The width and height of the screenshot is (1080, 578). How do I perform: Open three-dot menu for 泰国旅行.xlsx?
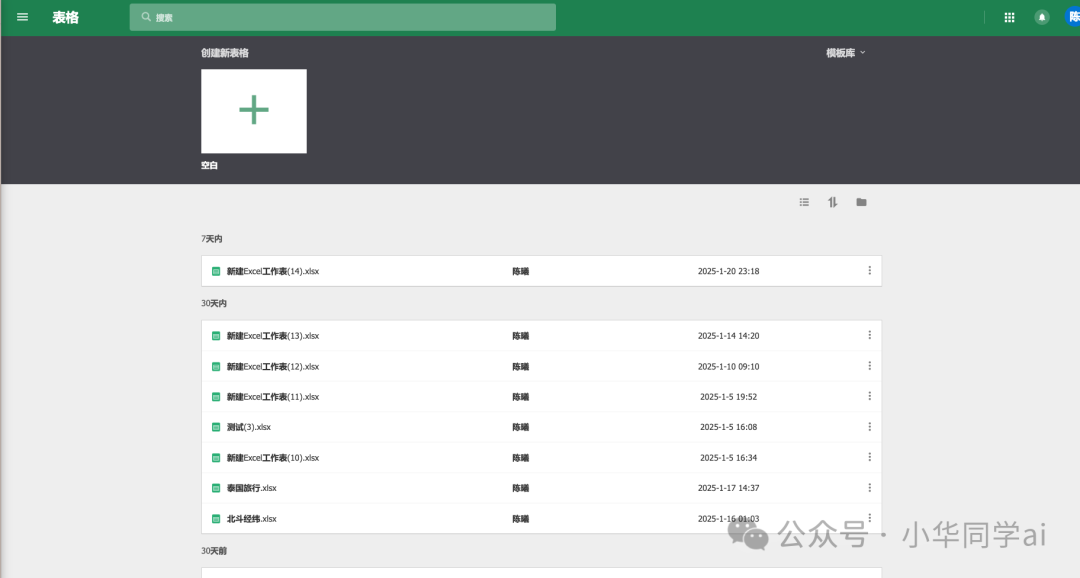pyautogui.click(x=869, y=488)
